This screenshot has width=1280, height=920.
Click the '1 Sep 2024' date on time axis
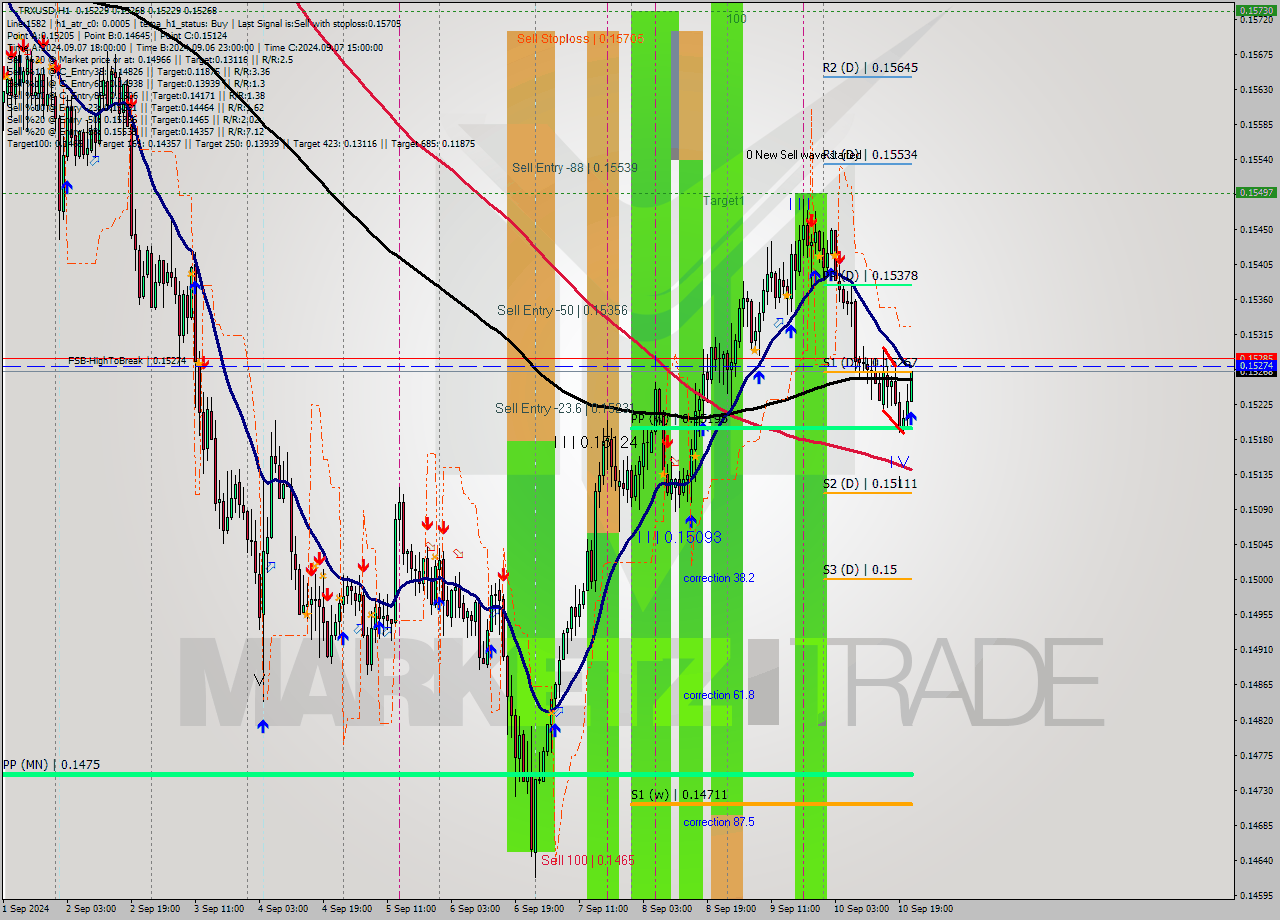pos(25,909)
